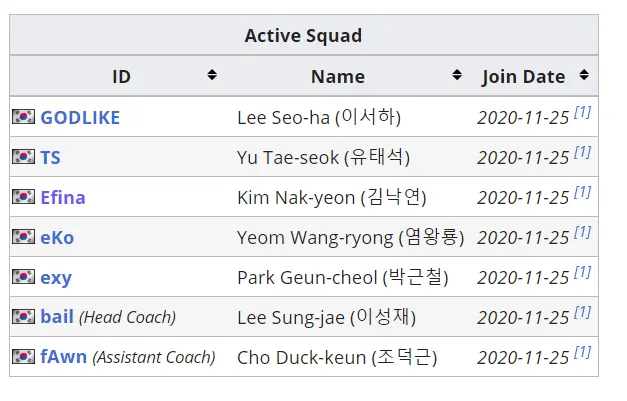Sort the table by ID column
Viewport: 627px width, 401px height.
pyautogui.click(x=212, y=76)
